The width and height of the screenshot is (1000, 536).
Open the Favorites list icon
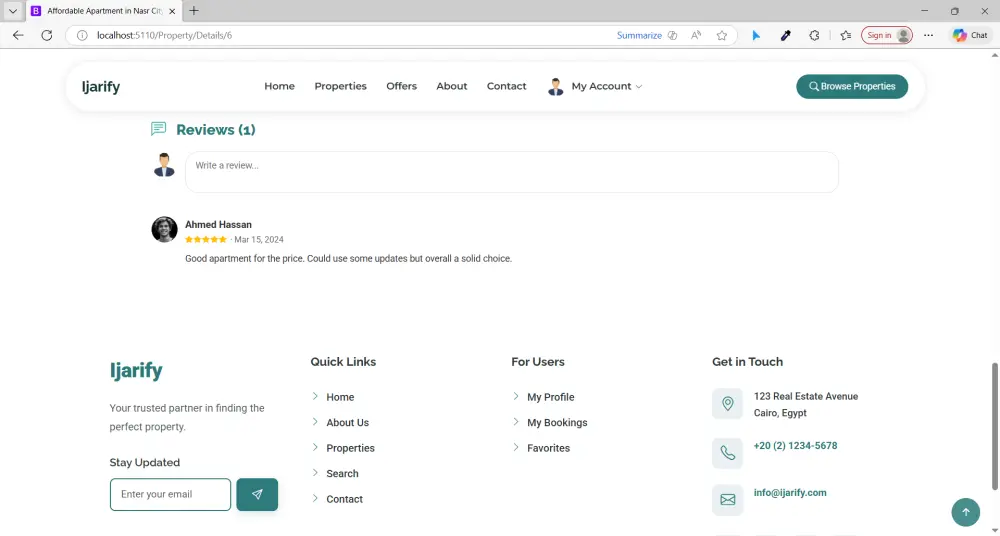(846, 35)
